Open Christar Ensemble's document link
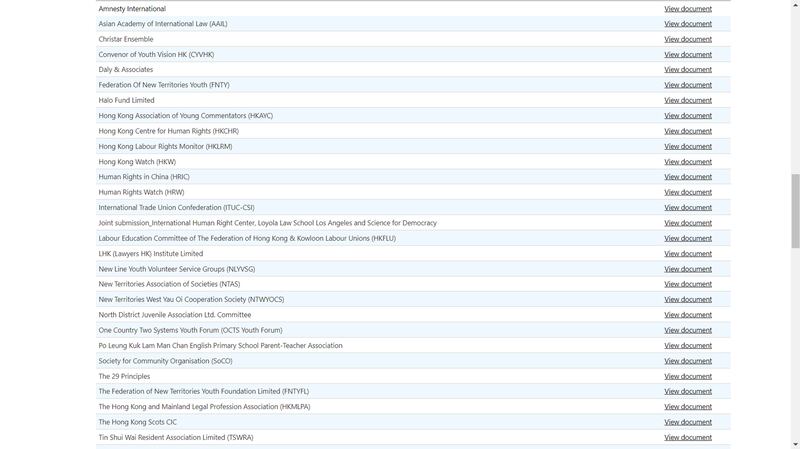This screenshot has height=449, width=800. [x=688, y=39]
